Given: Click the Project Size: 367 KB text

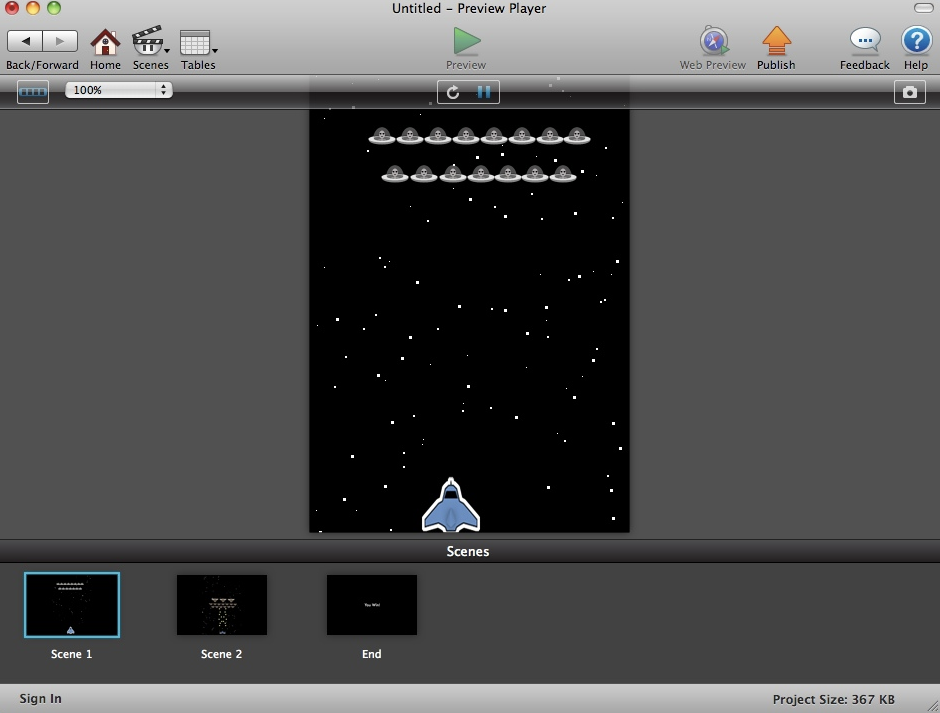Looking at the screenshot, I should (833, 699).
